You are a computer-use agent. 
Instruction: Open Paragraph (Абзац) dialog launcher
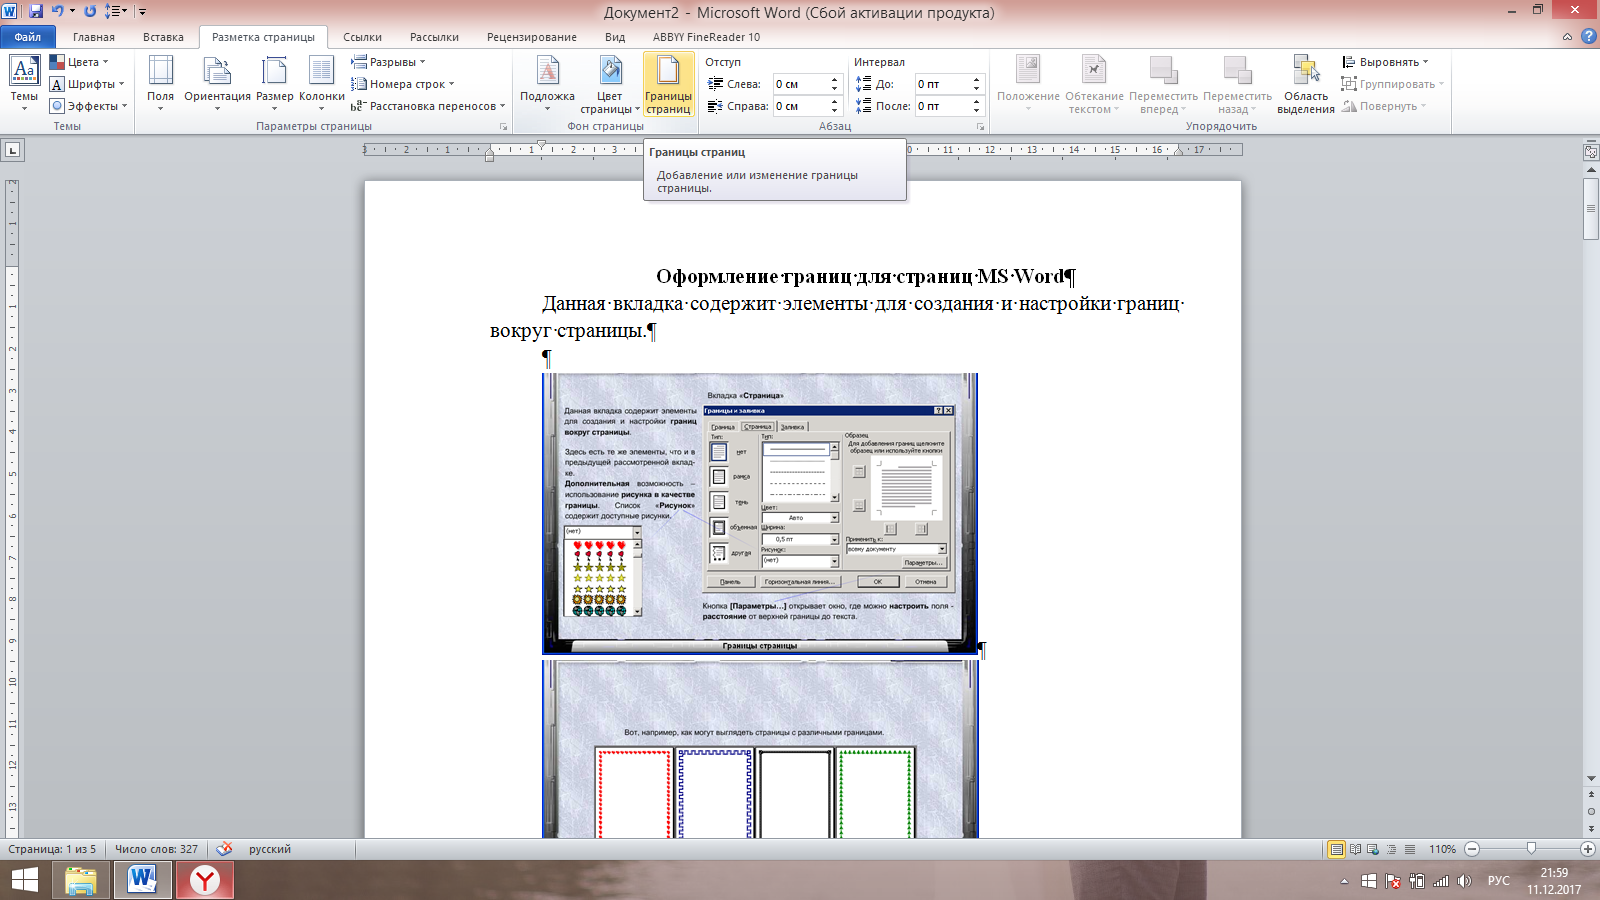pyautogui.click(x=980, y=127)
